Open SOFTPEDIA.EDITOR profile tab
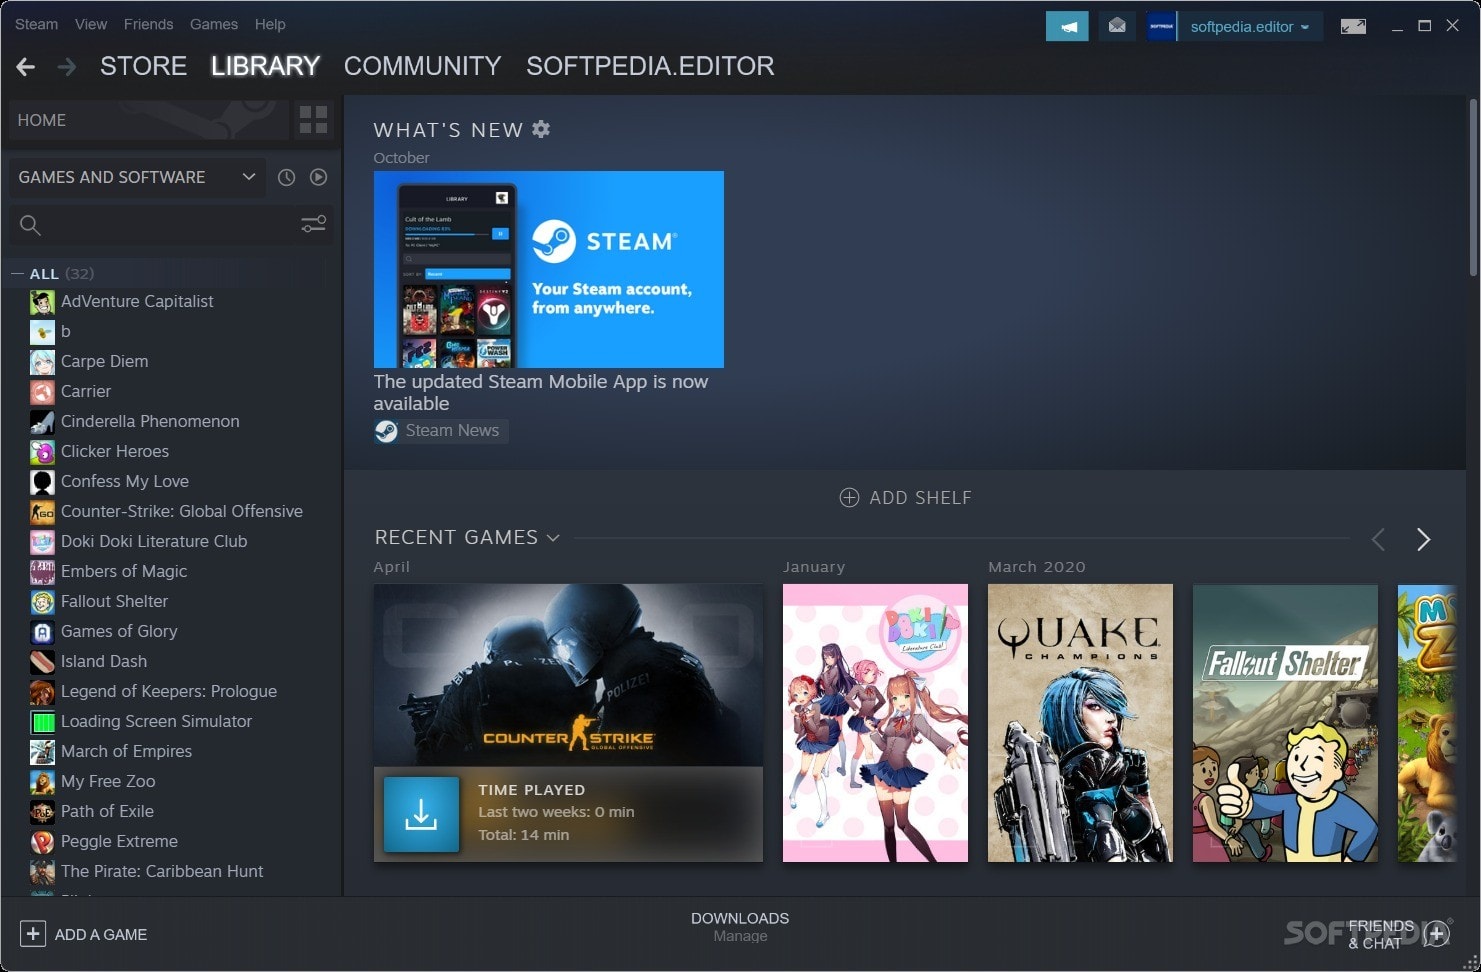The height and width of the screenshot is (972, 1481). pyautogui.click(x=650, y=66)
